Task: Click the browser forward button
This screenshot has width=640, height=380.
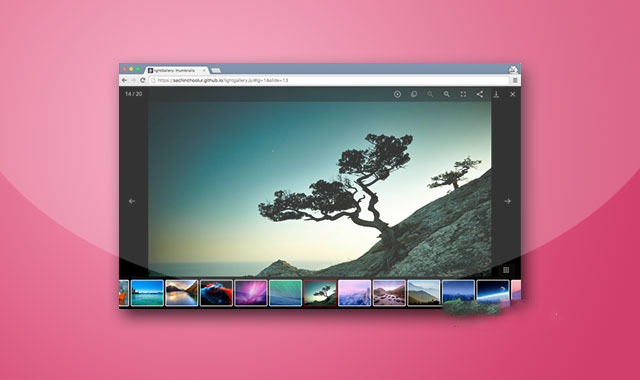Action: [x=133, y=80]
